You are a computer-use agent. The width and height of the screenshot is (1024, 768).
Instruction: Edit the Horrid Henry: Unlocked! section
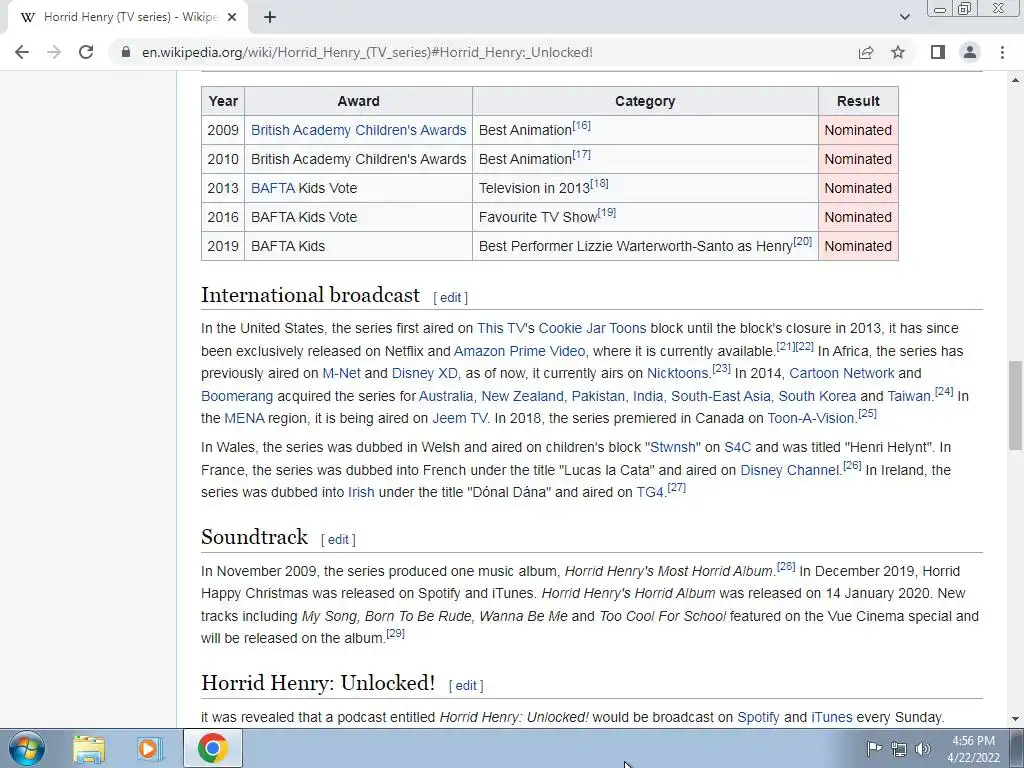(466, 685)
